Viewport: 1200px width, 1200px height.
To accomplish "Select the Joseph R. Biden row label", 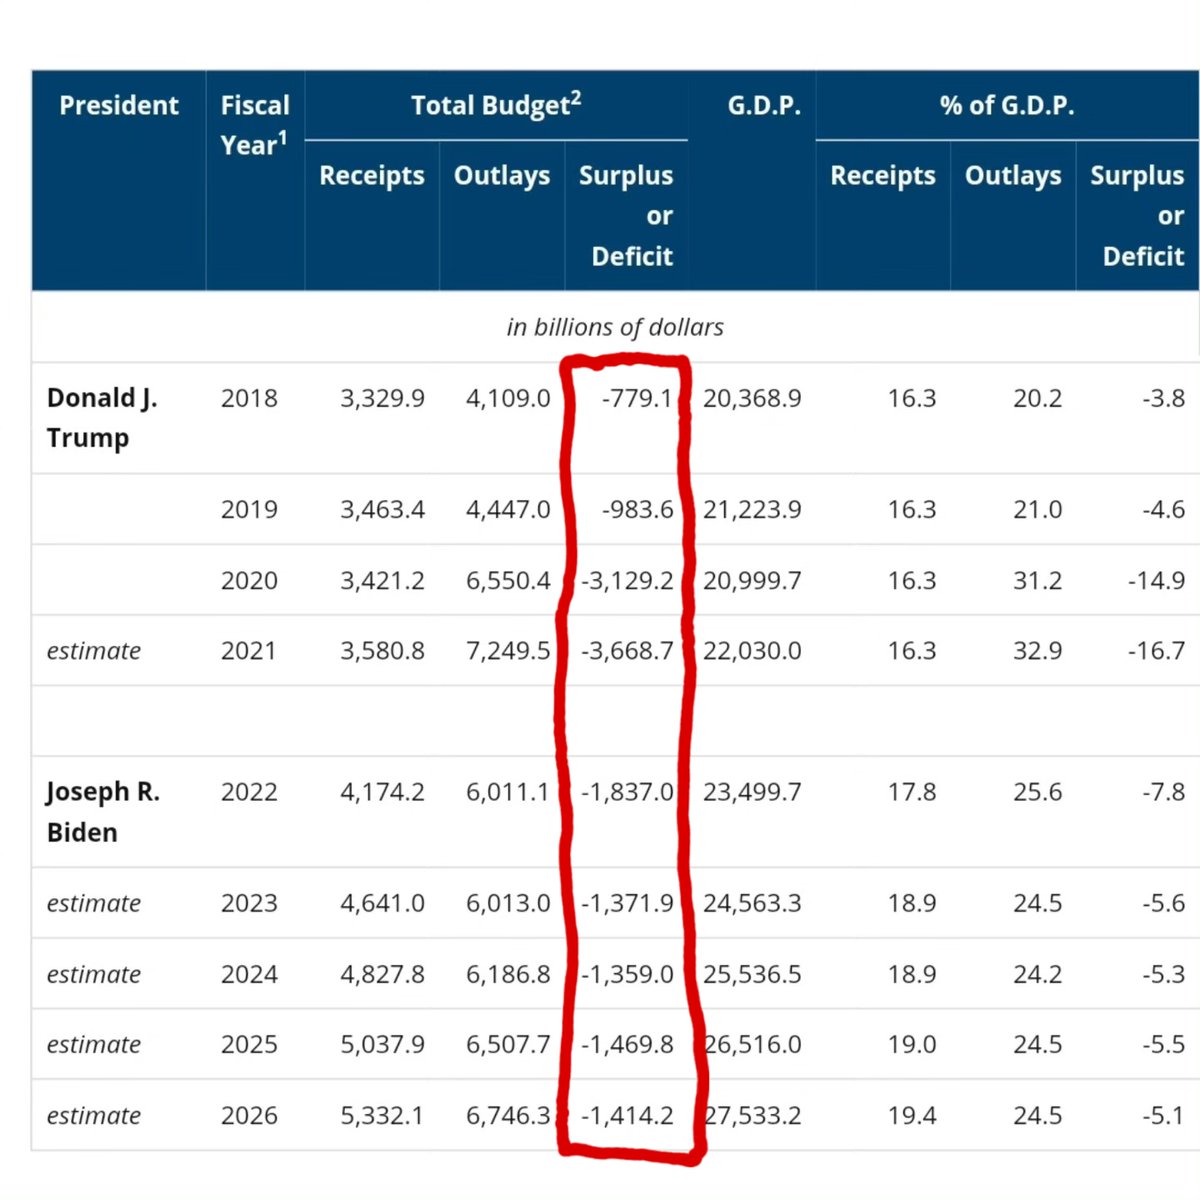I will pyautogui.click(x=103, y=812).
